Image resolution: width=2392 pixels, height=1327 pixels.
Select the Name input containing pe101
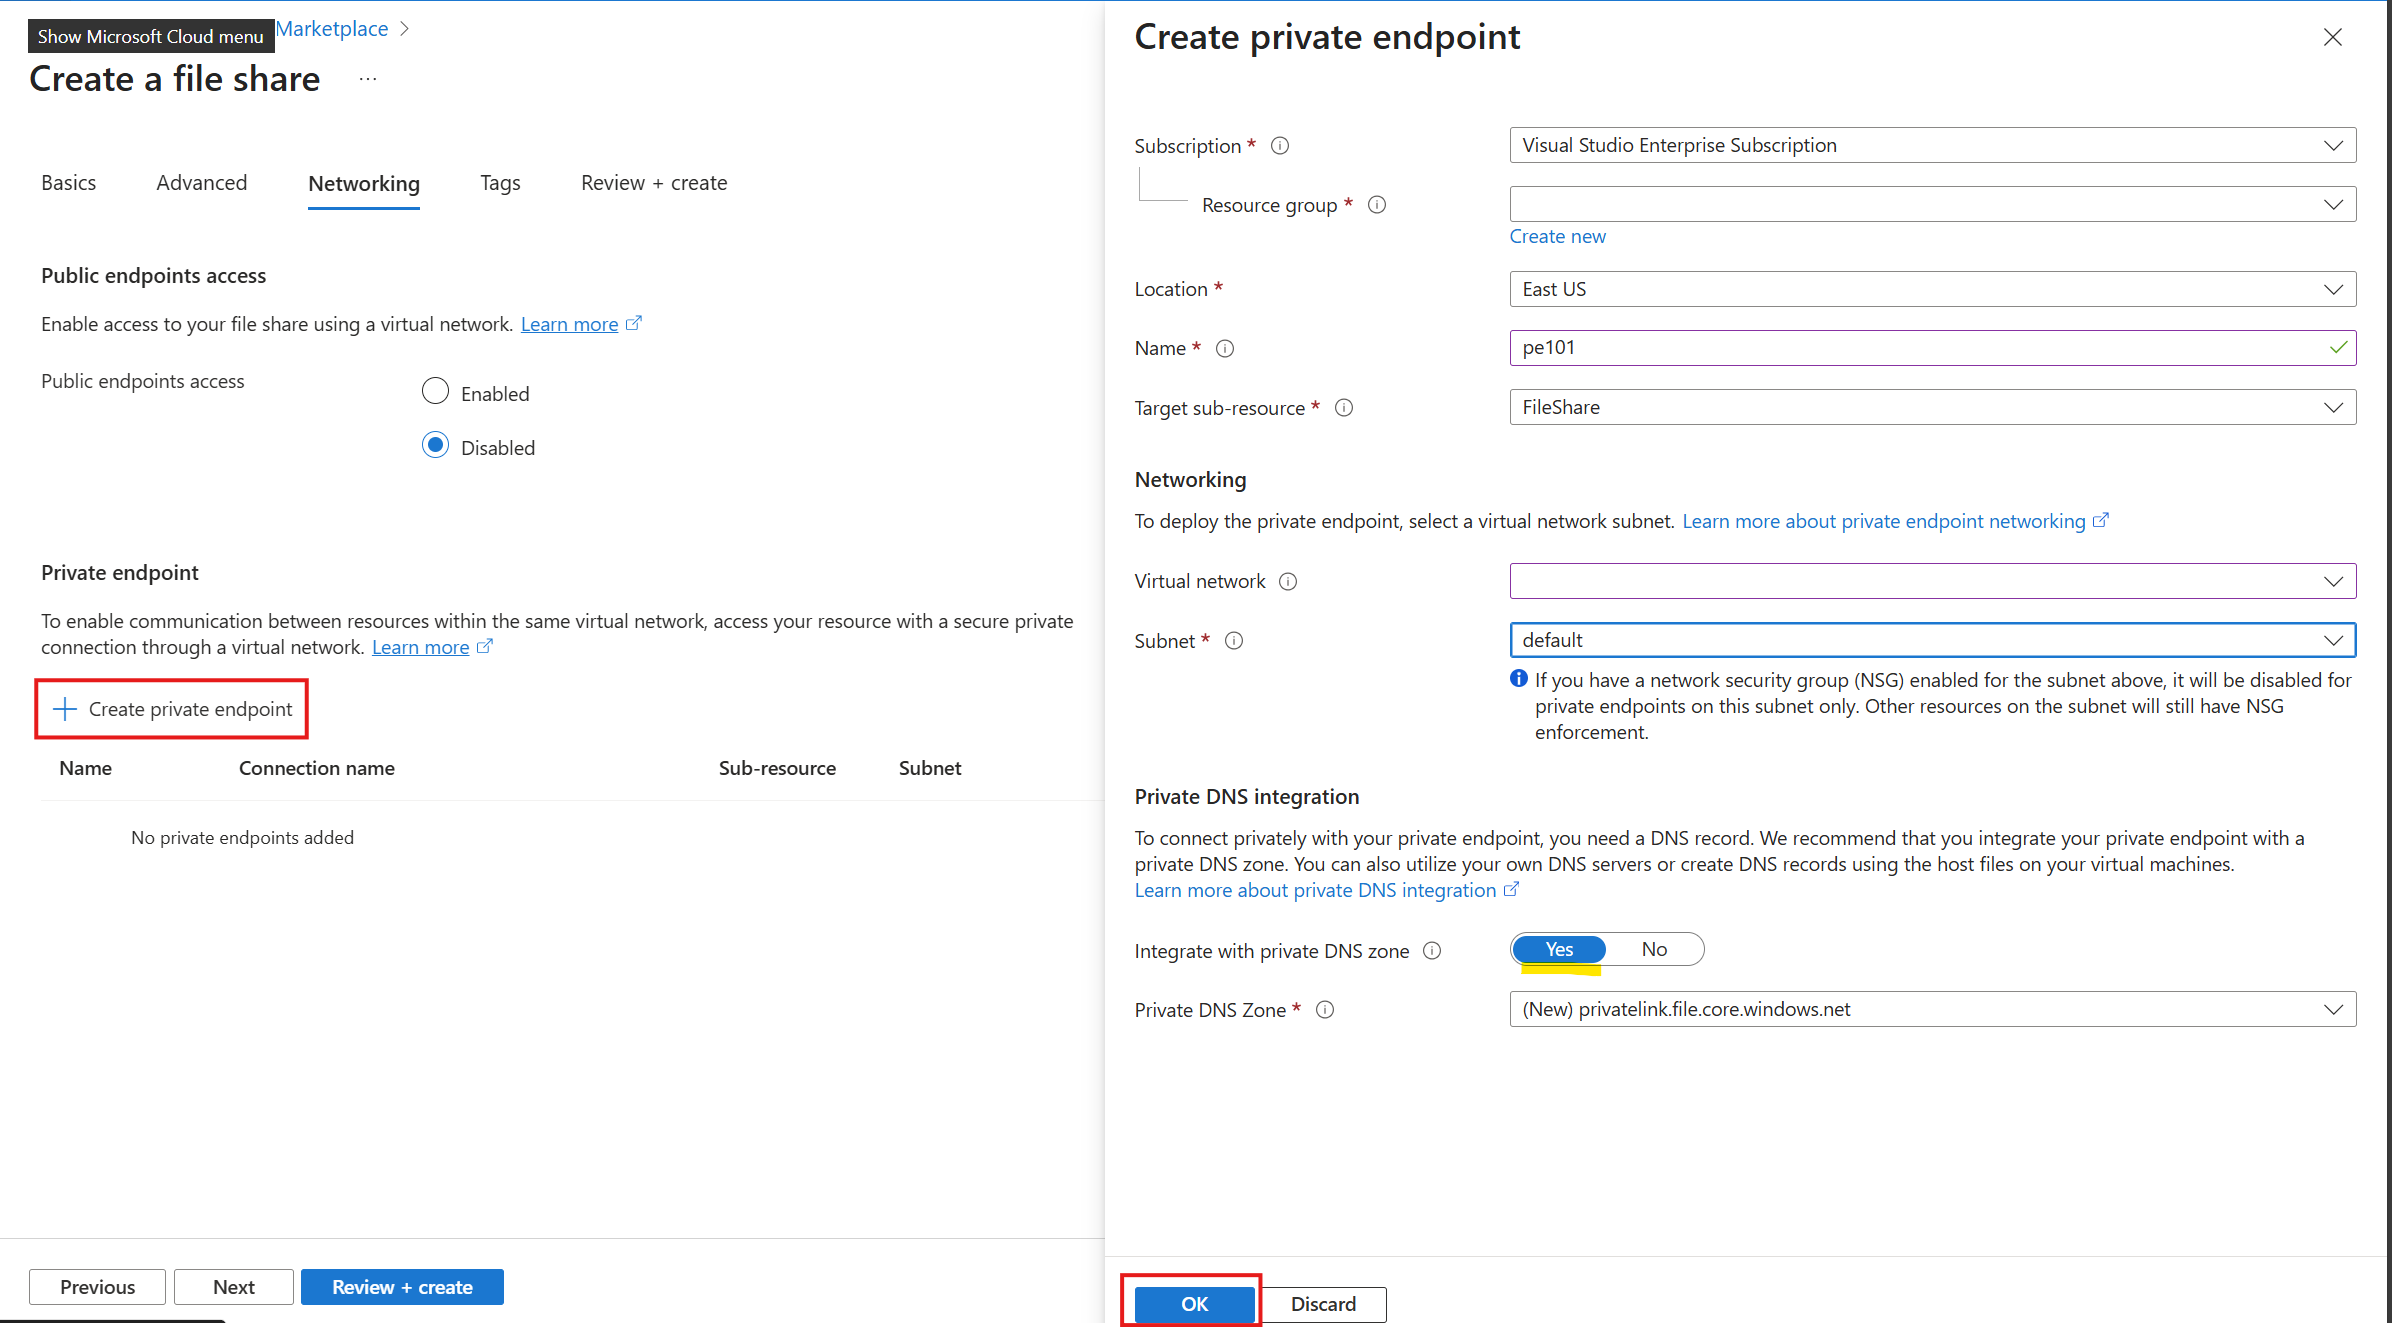[x=1931, y=348]
